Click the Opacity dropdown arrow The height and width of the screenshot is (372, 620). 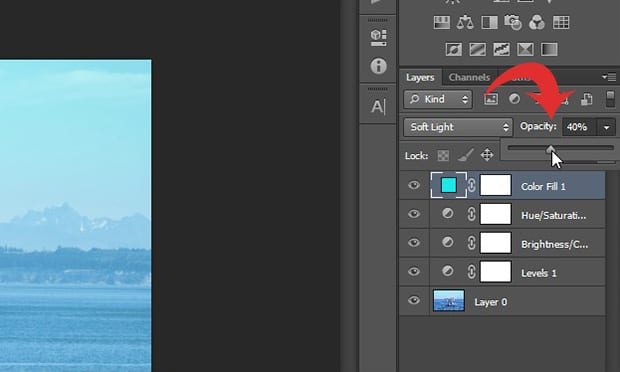point(606,127)
